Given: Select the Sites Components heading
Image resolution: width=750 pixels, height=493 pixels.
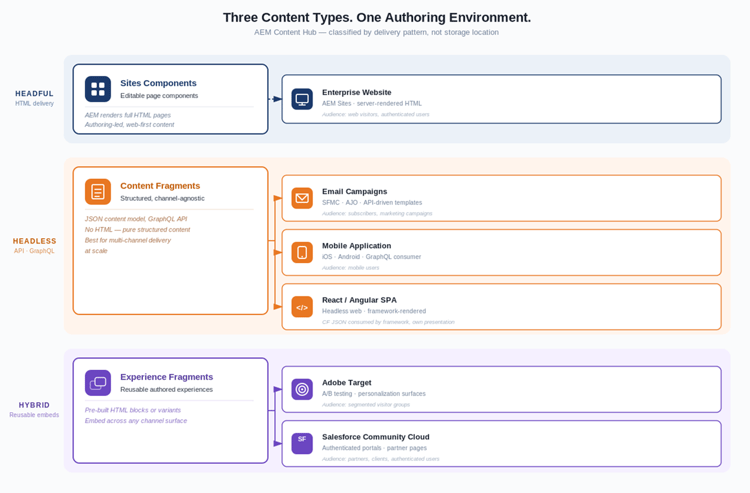Looking at the screenshot, I should click(158, 83).
